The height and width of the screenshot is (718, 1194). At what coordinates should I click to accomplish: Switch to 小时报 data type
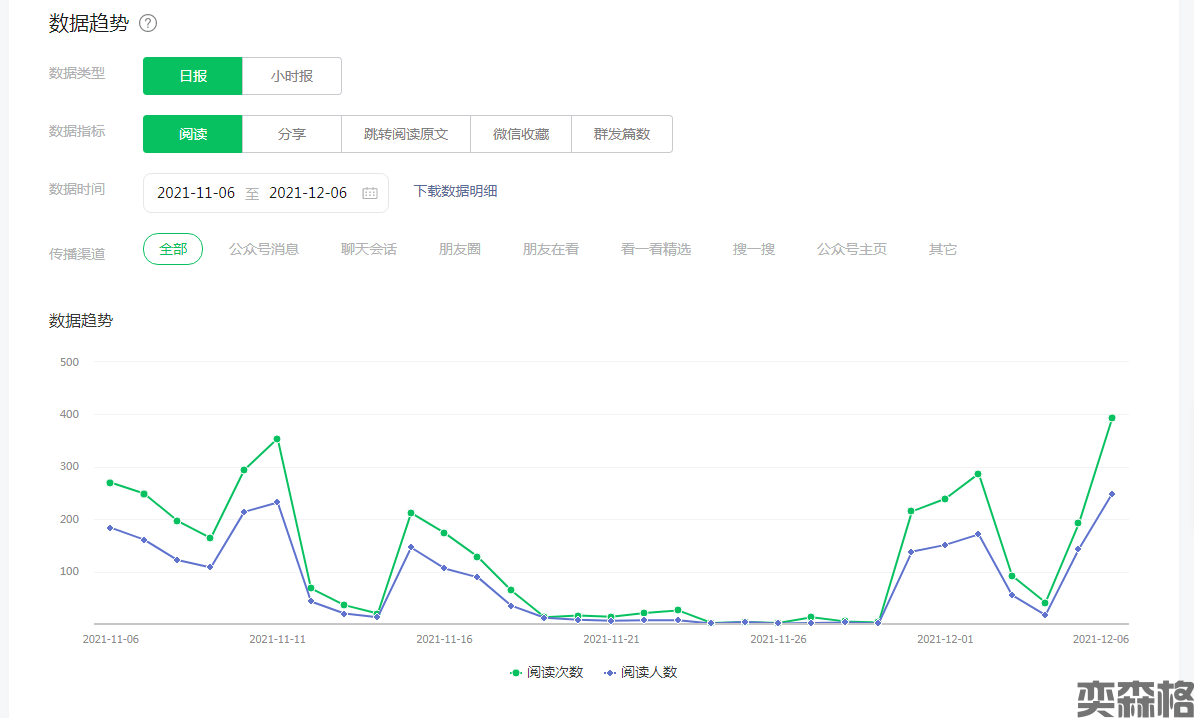coord(292,76)
